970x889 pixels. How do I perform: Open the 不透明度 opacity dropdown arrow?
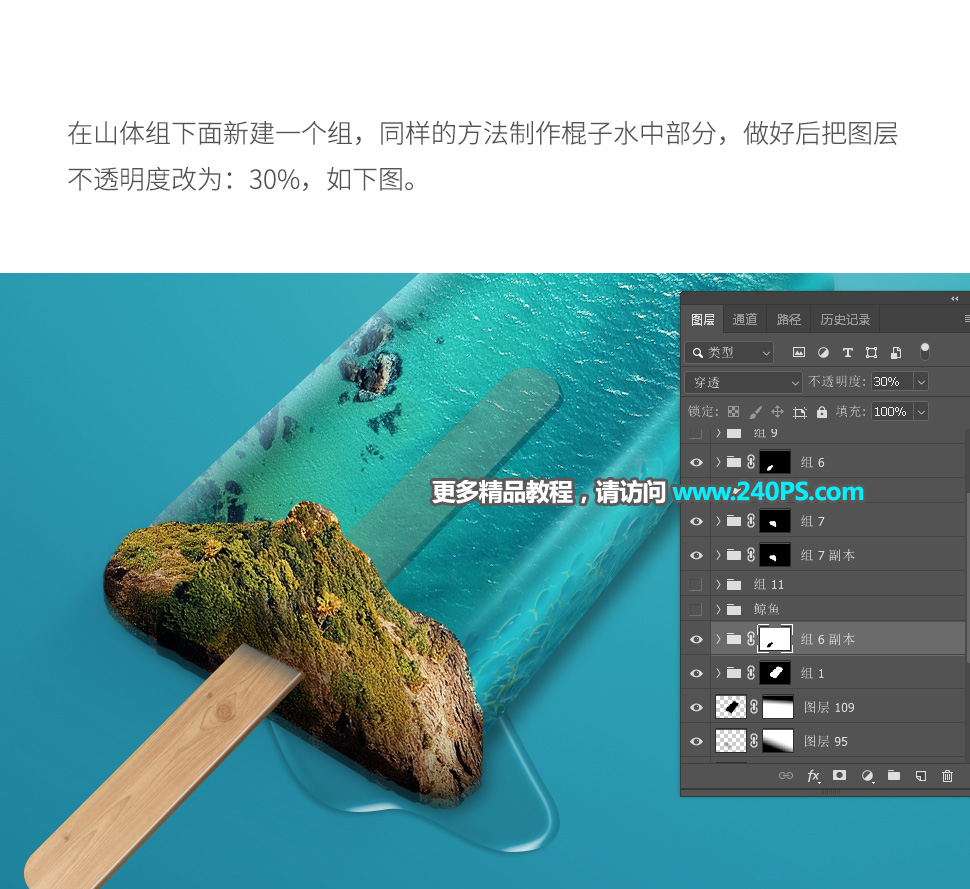[x=920, y=382]
